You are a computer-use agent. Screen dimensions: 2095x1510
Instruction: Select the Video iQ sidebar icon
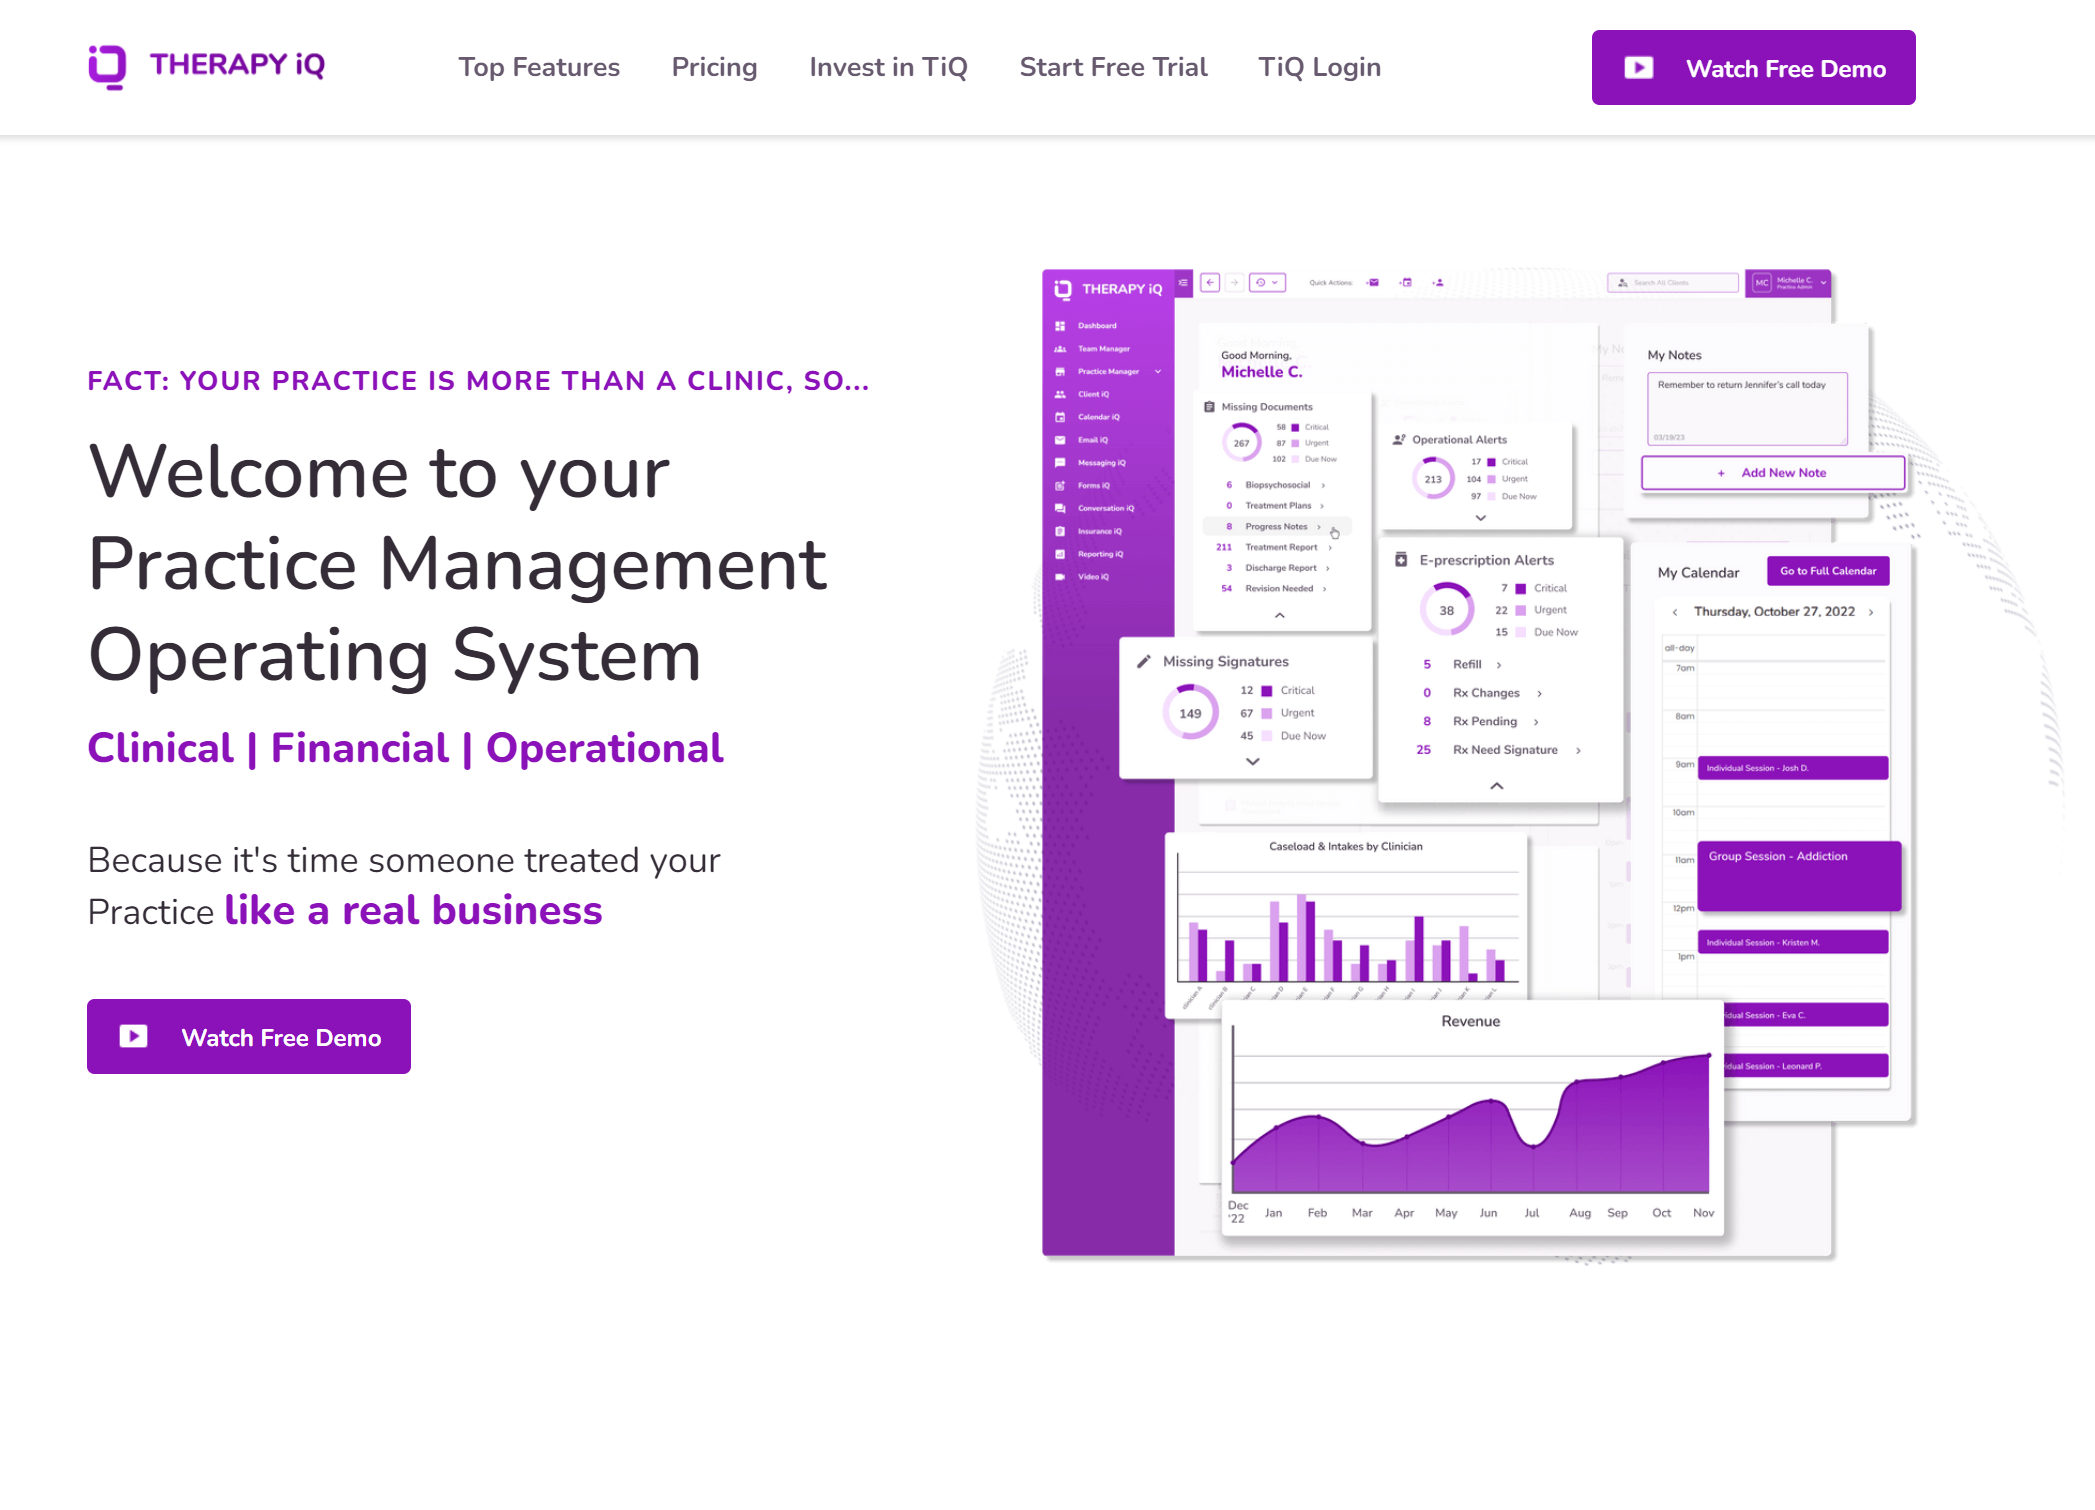(x=1060, y=576)
